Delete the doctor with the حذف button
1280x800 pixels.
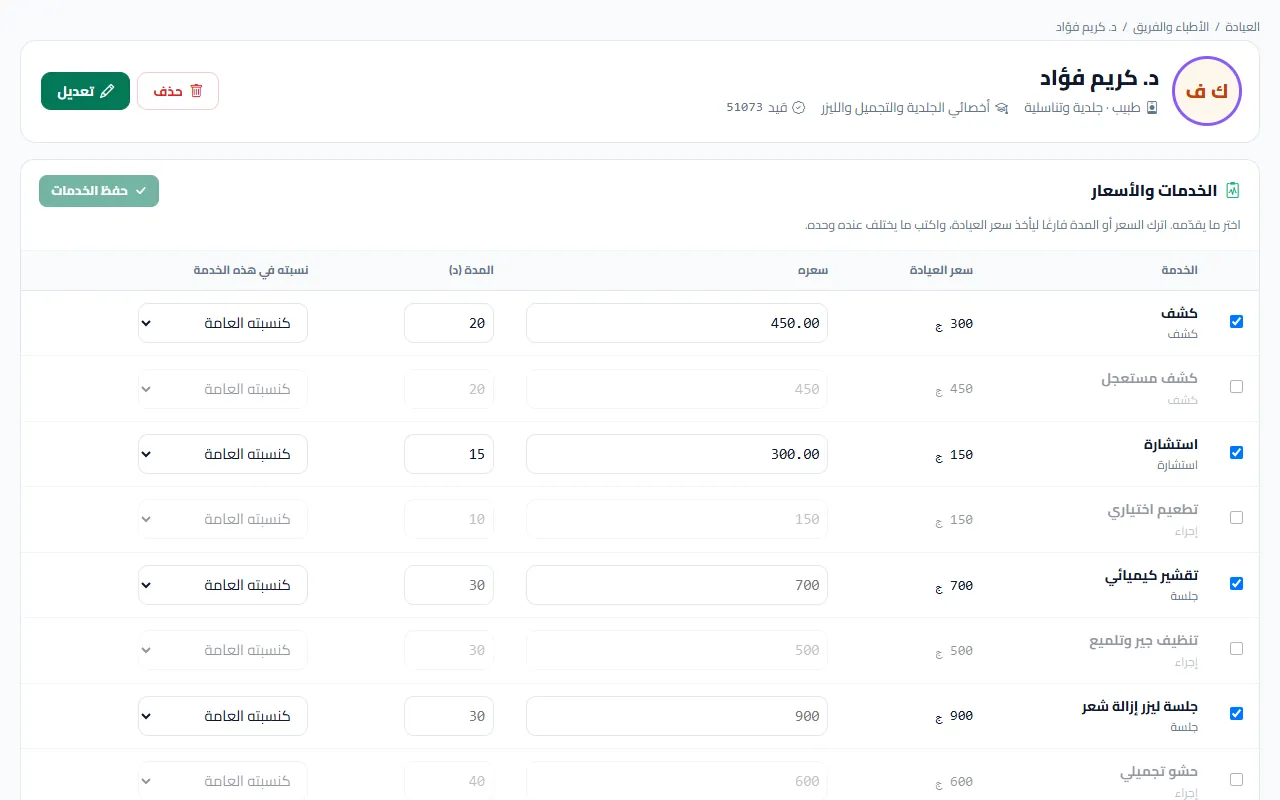click(x=178, y=91)
